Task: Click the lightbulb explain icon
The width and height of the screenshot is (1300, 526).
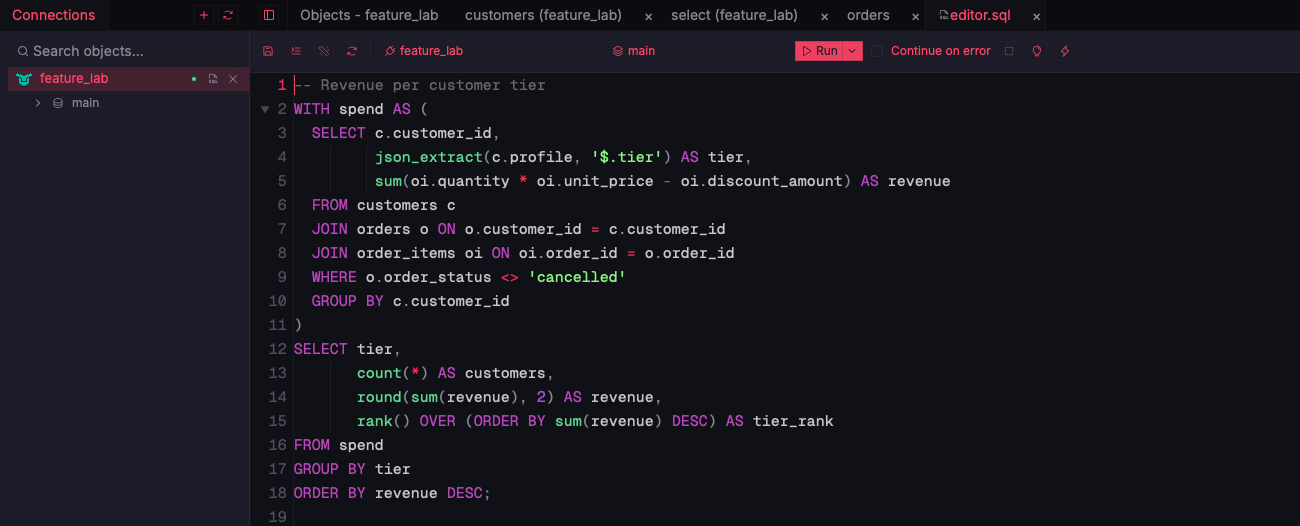Action: click(x=1037, y=51)
